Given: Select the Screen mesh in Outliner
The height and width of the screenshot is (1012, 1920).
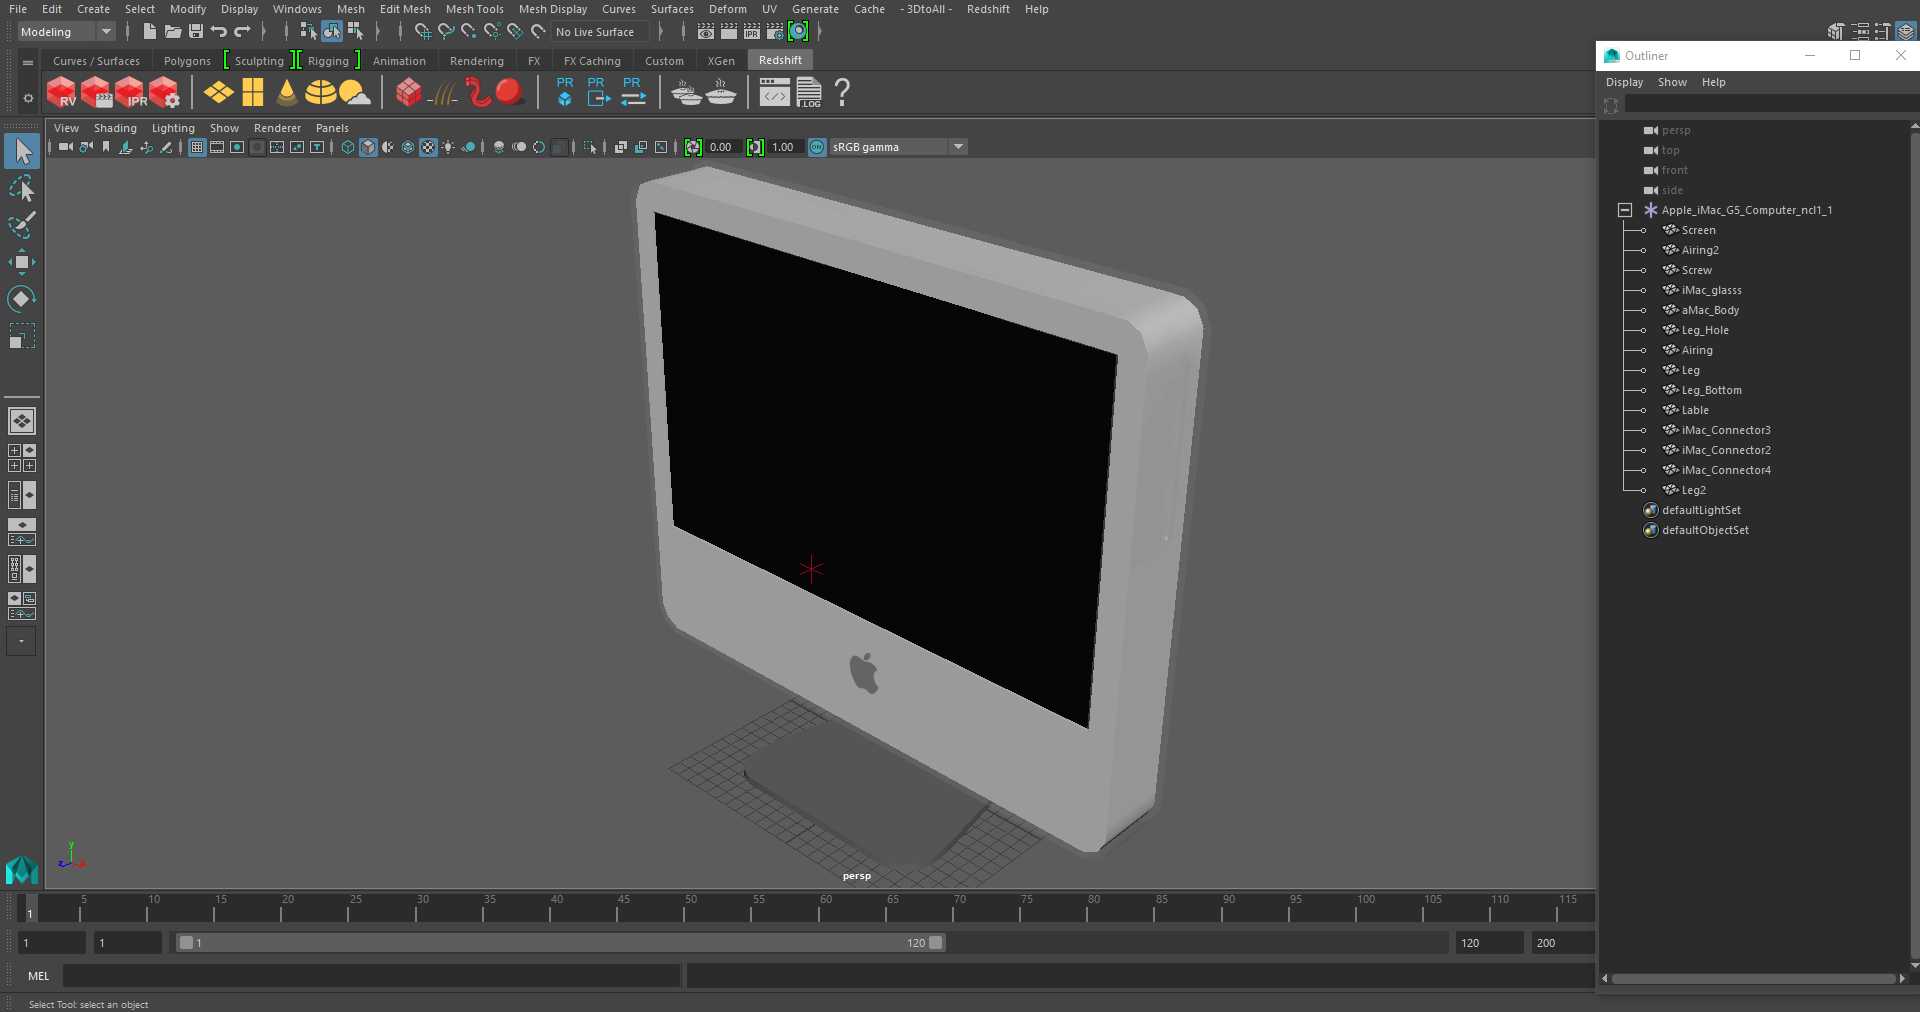Looking at the screenshot, I should tap(1698, 230).
